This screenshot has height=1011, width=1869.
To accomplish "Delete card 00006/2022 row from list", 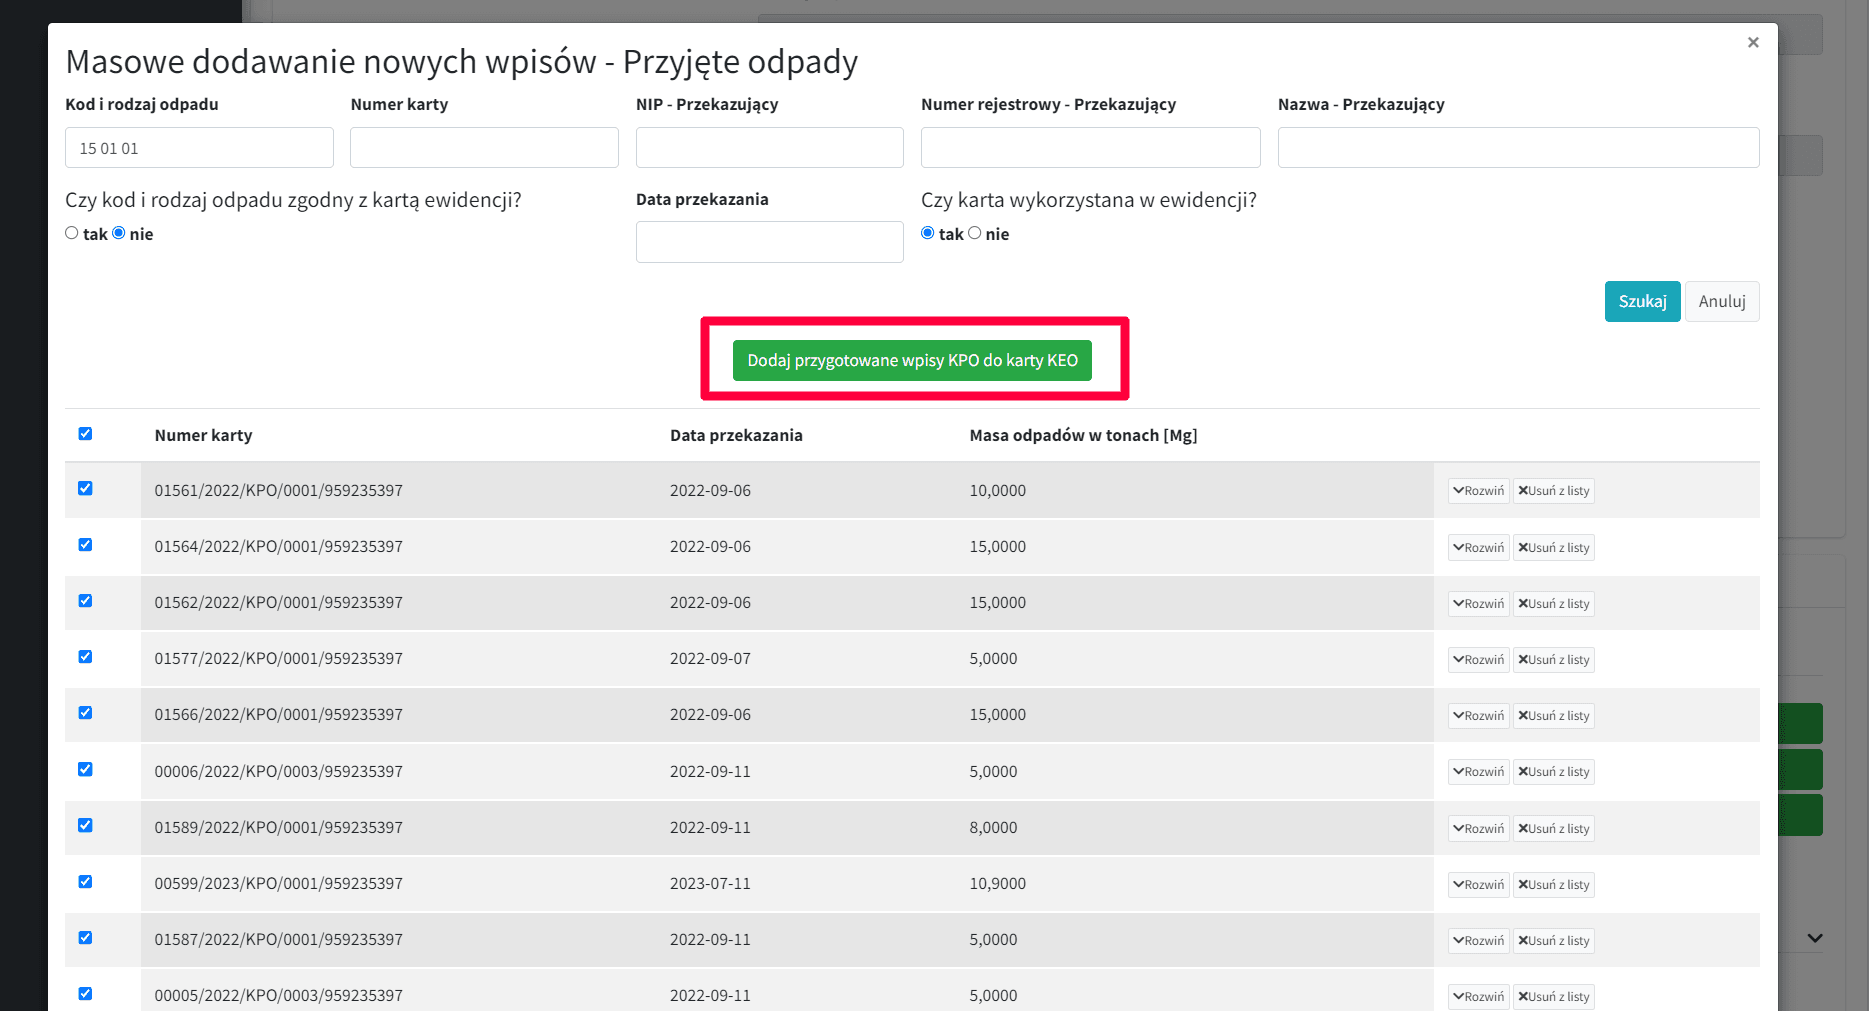I will coord(1553,772).
